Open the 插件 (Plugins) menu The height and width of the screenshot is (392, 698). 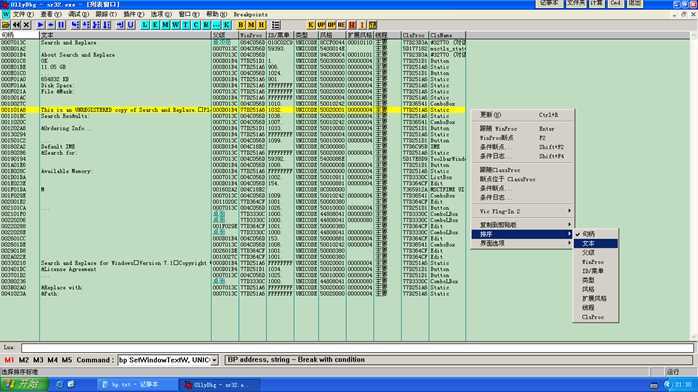(133, 15)
